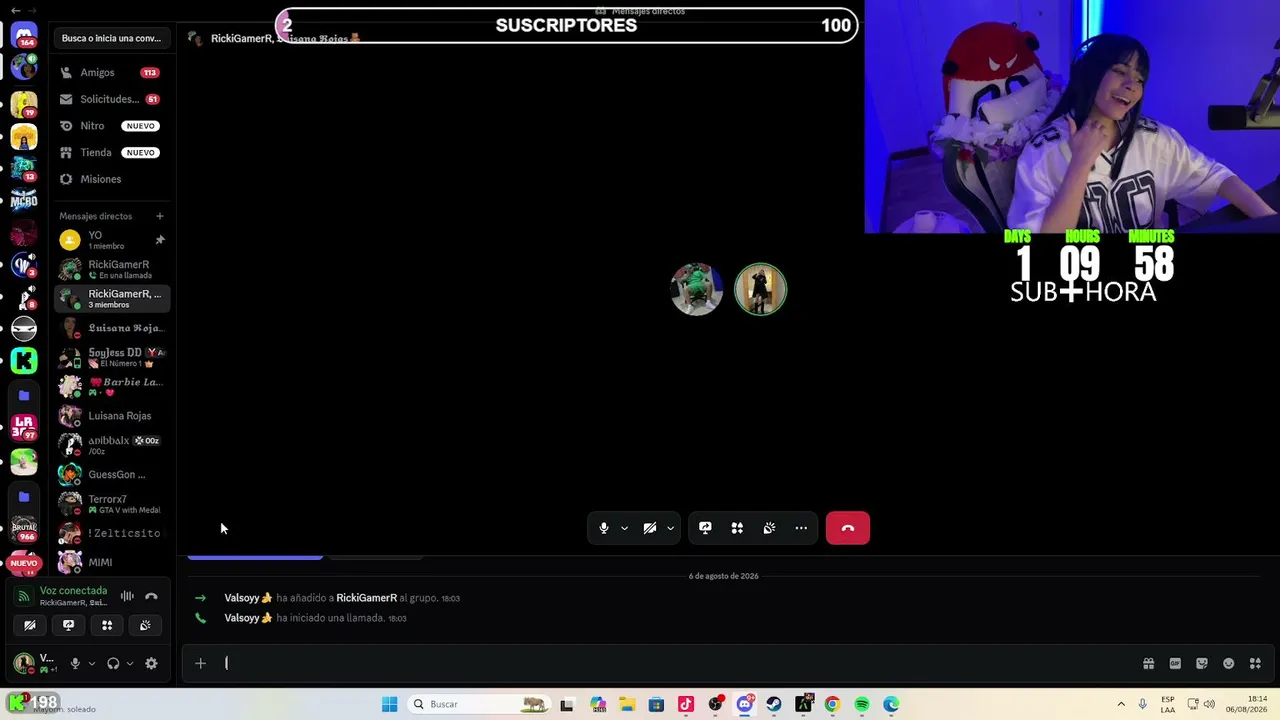Open Luisana Rojas direct message
Image resolution: width=1280 pixels, height=720 pixels.
point(111,416)
